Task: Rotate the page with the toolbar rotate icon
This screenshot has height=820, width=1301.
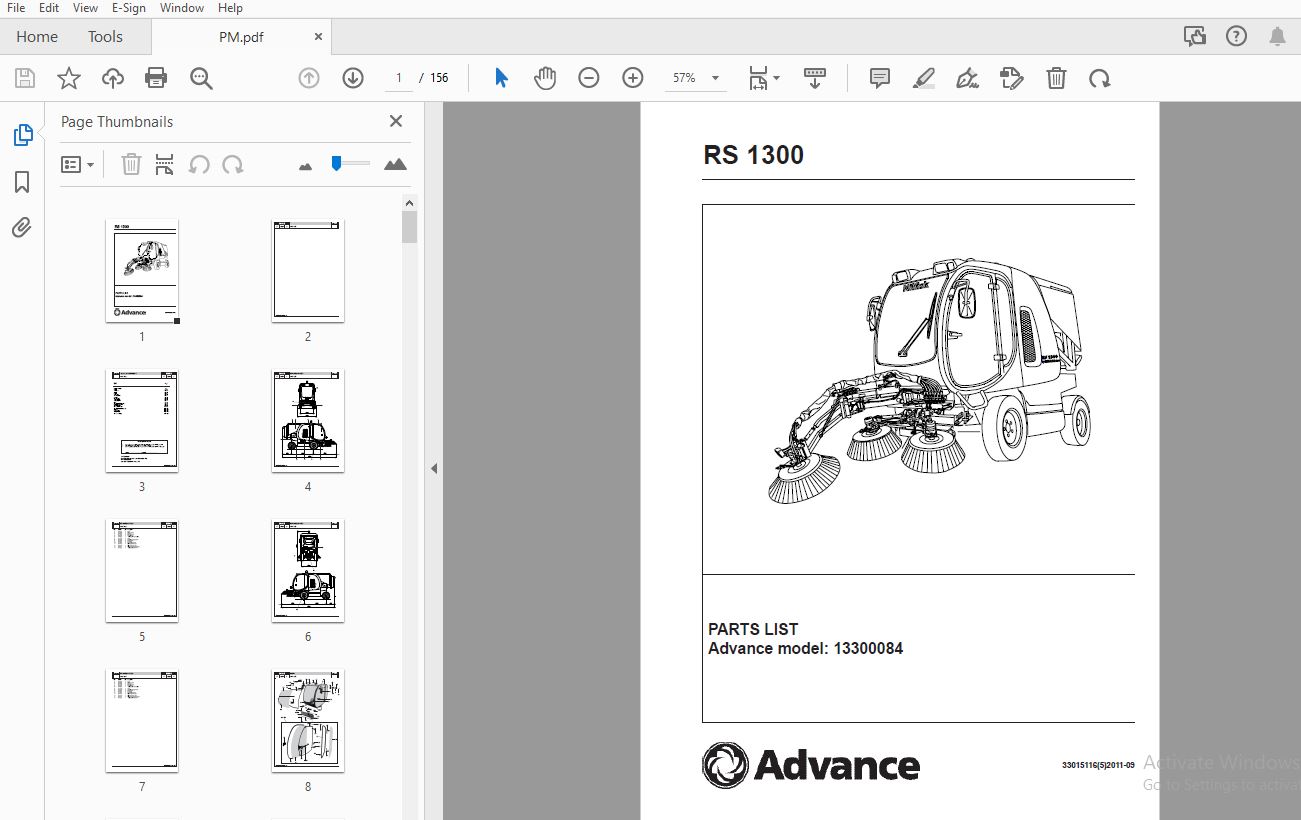Action: (1100, 78)
